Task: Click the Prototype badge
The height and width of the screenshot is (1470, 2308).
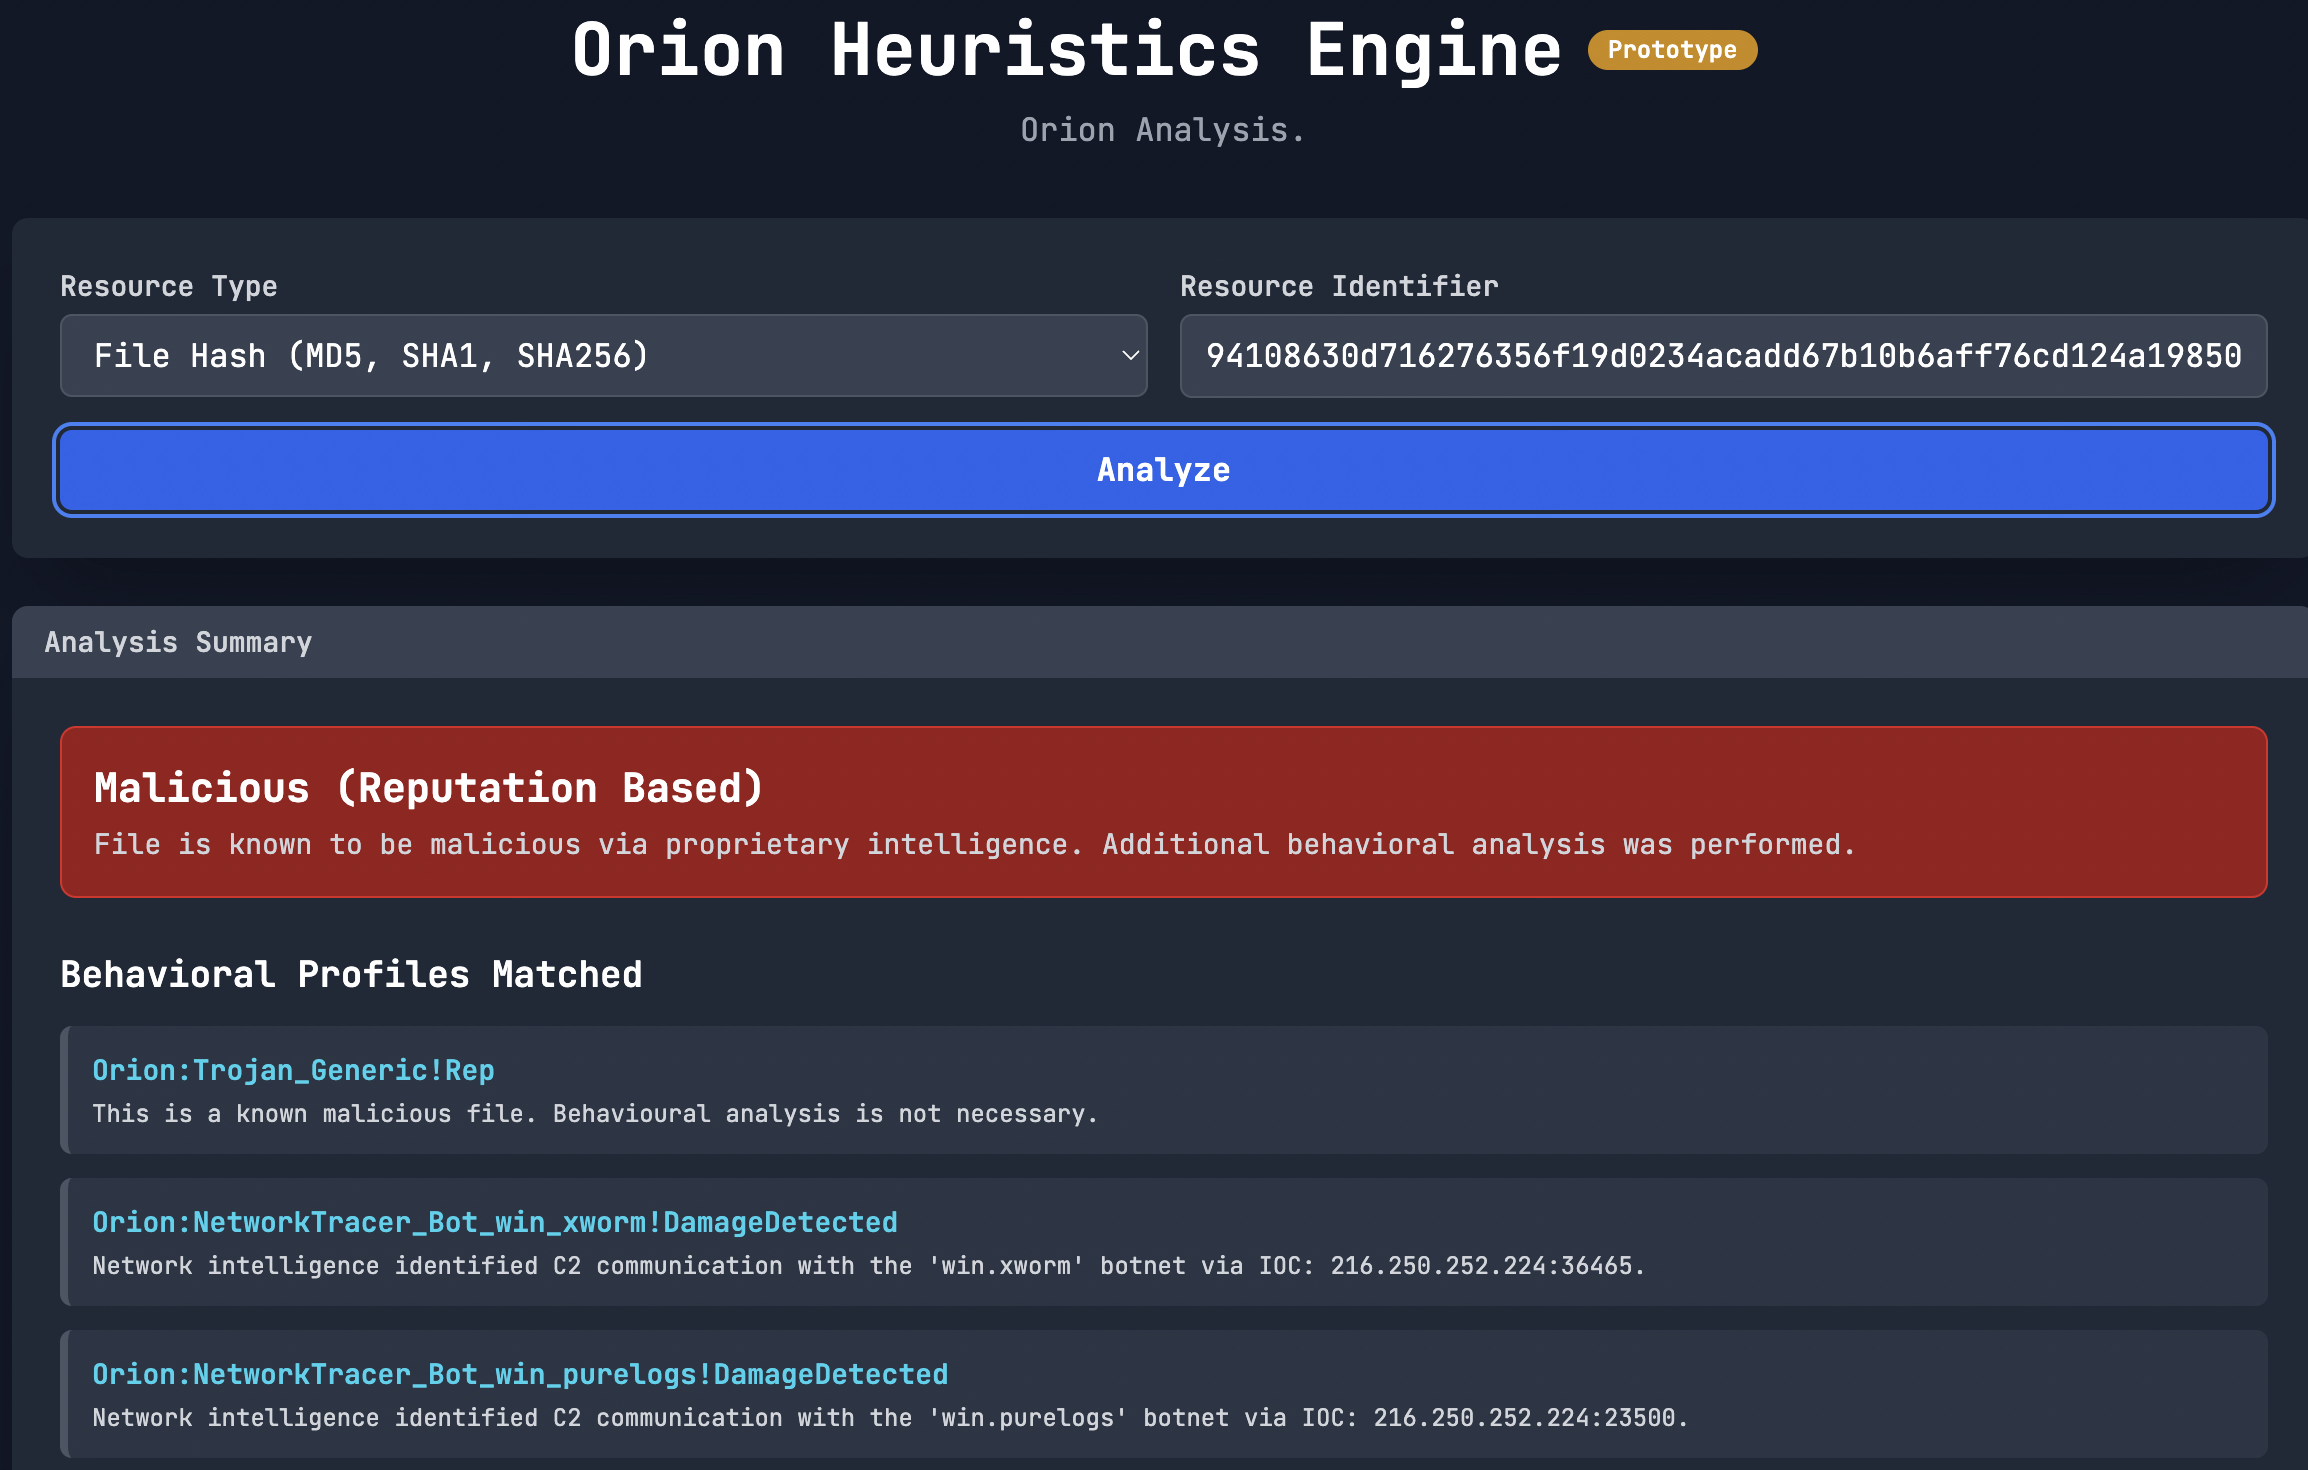Action: 1672,50
